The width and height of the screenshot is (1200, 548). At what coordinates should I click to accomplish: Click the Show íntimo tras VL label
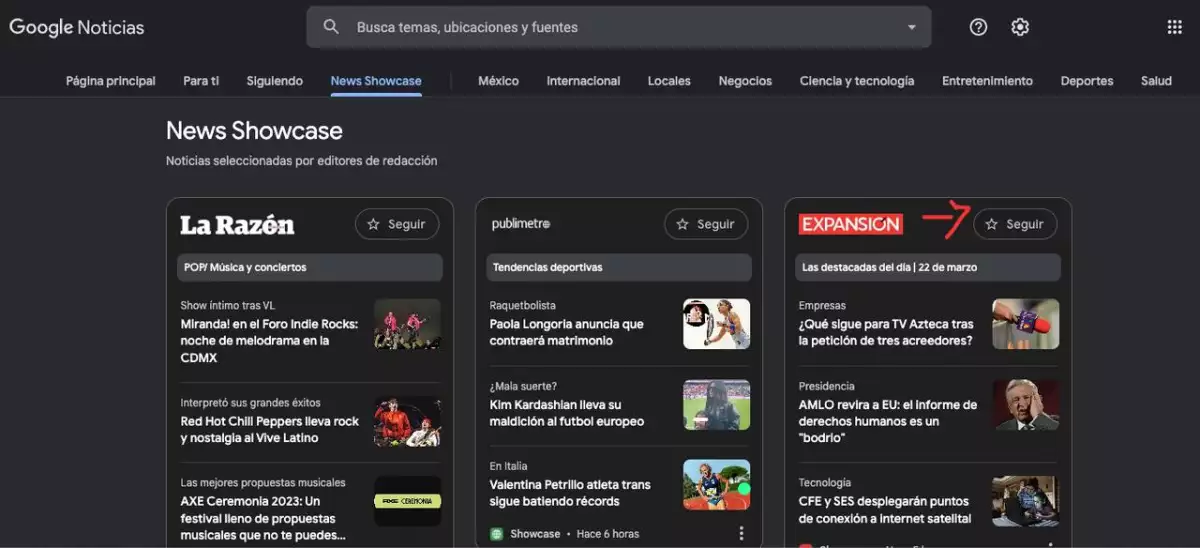coord(227,305)
